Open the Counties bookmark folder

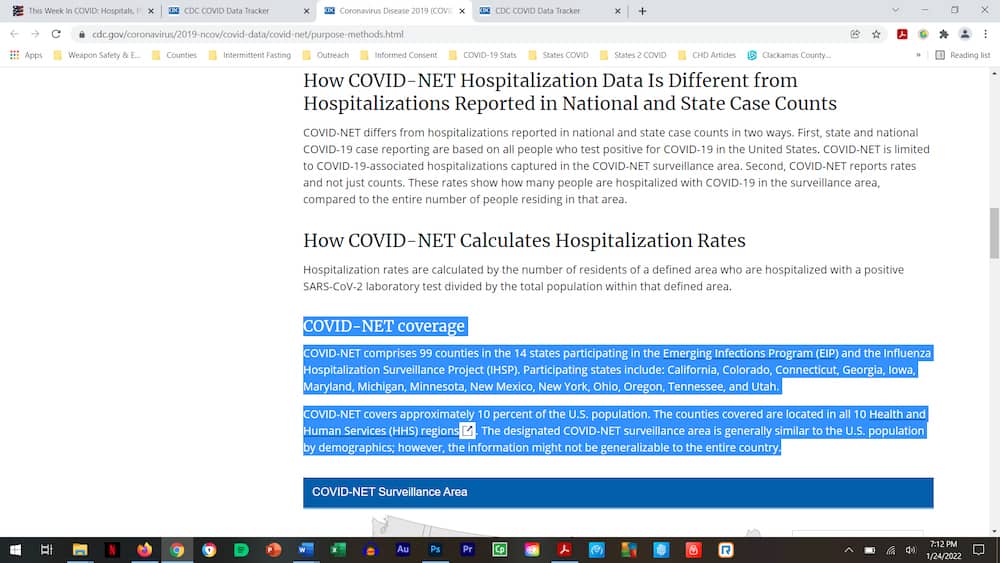click(175, 55)
